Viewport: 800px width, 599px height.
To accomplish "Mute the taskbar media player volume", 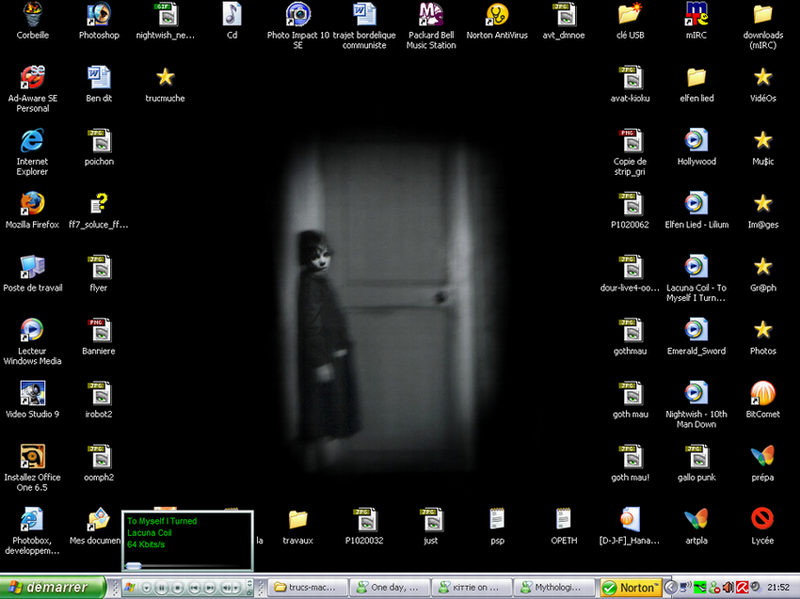I will [226, 588].
